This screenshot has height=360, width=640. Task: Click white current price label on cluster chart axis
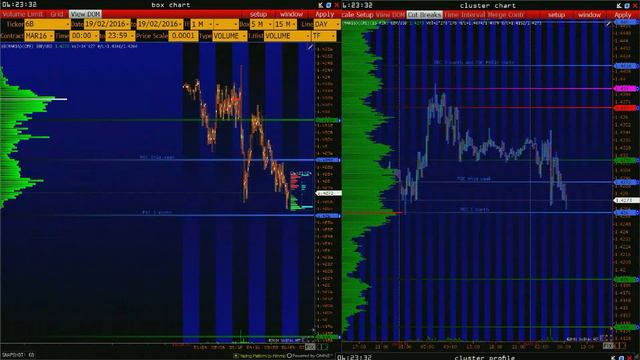626,200
